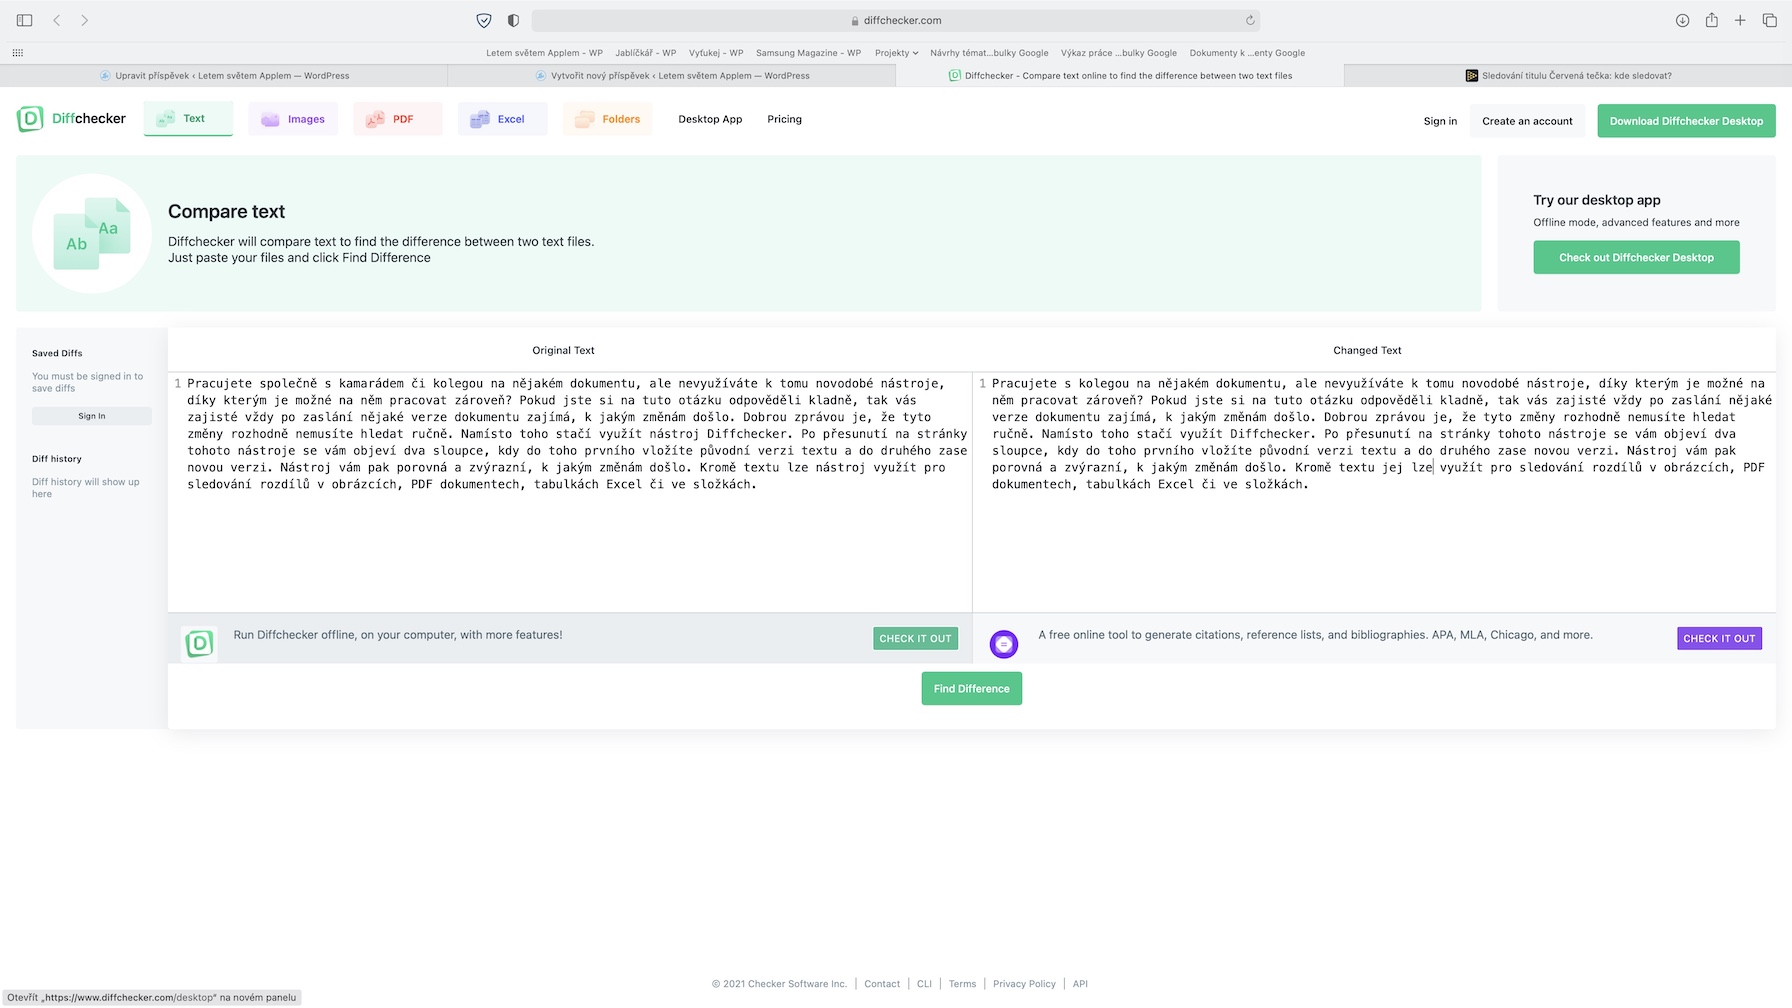The width and height of the screenshot is (1792, 1008).
Task: Select the PDF compare tab
Action: (398, 119)
